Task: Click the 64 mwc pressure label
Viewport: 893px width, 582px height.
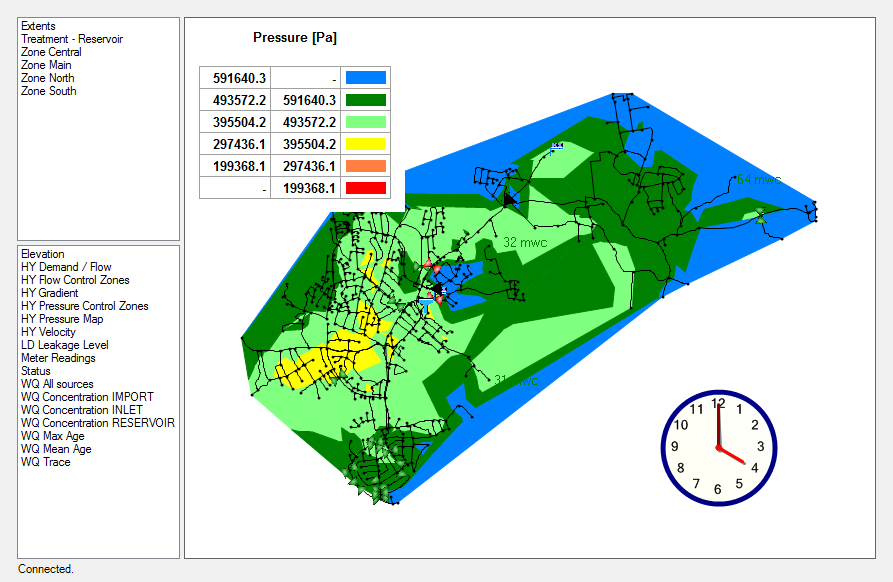Action: pos(758,180)
